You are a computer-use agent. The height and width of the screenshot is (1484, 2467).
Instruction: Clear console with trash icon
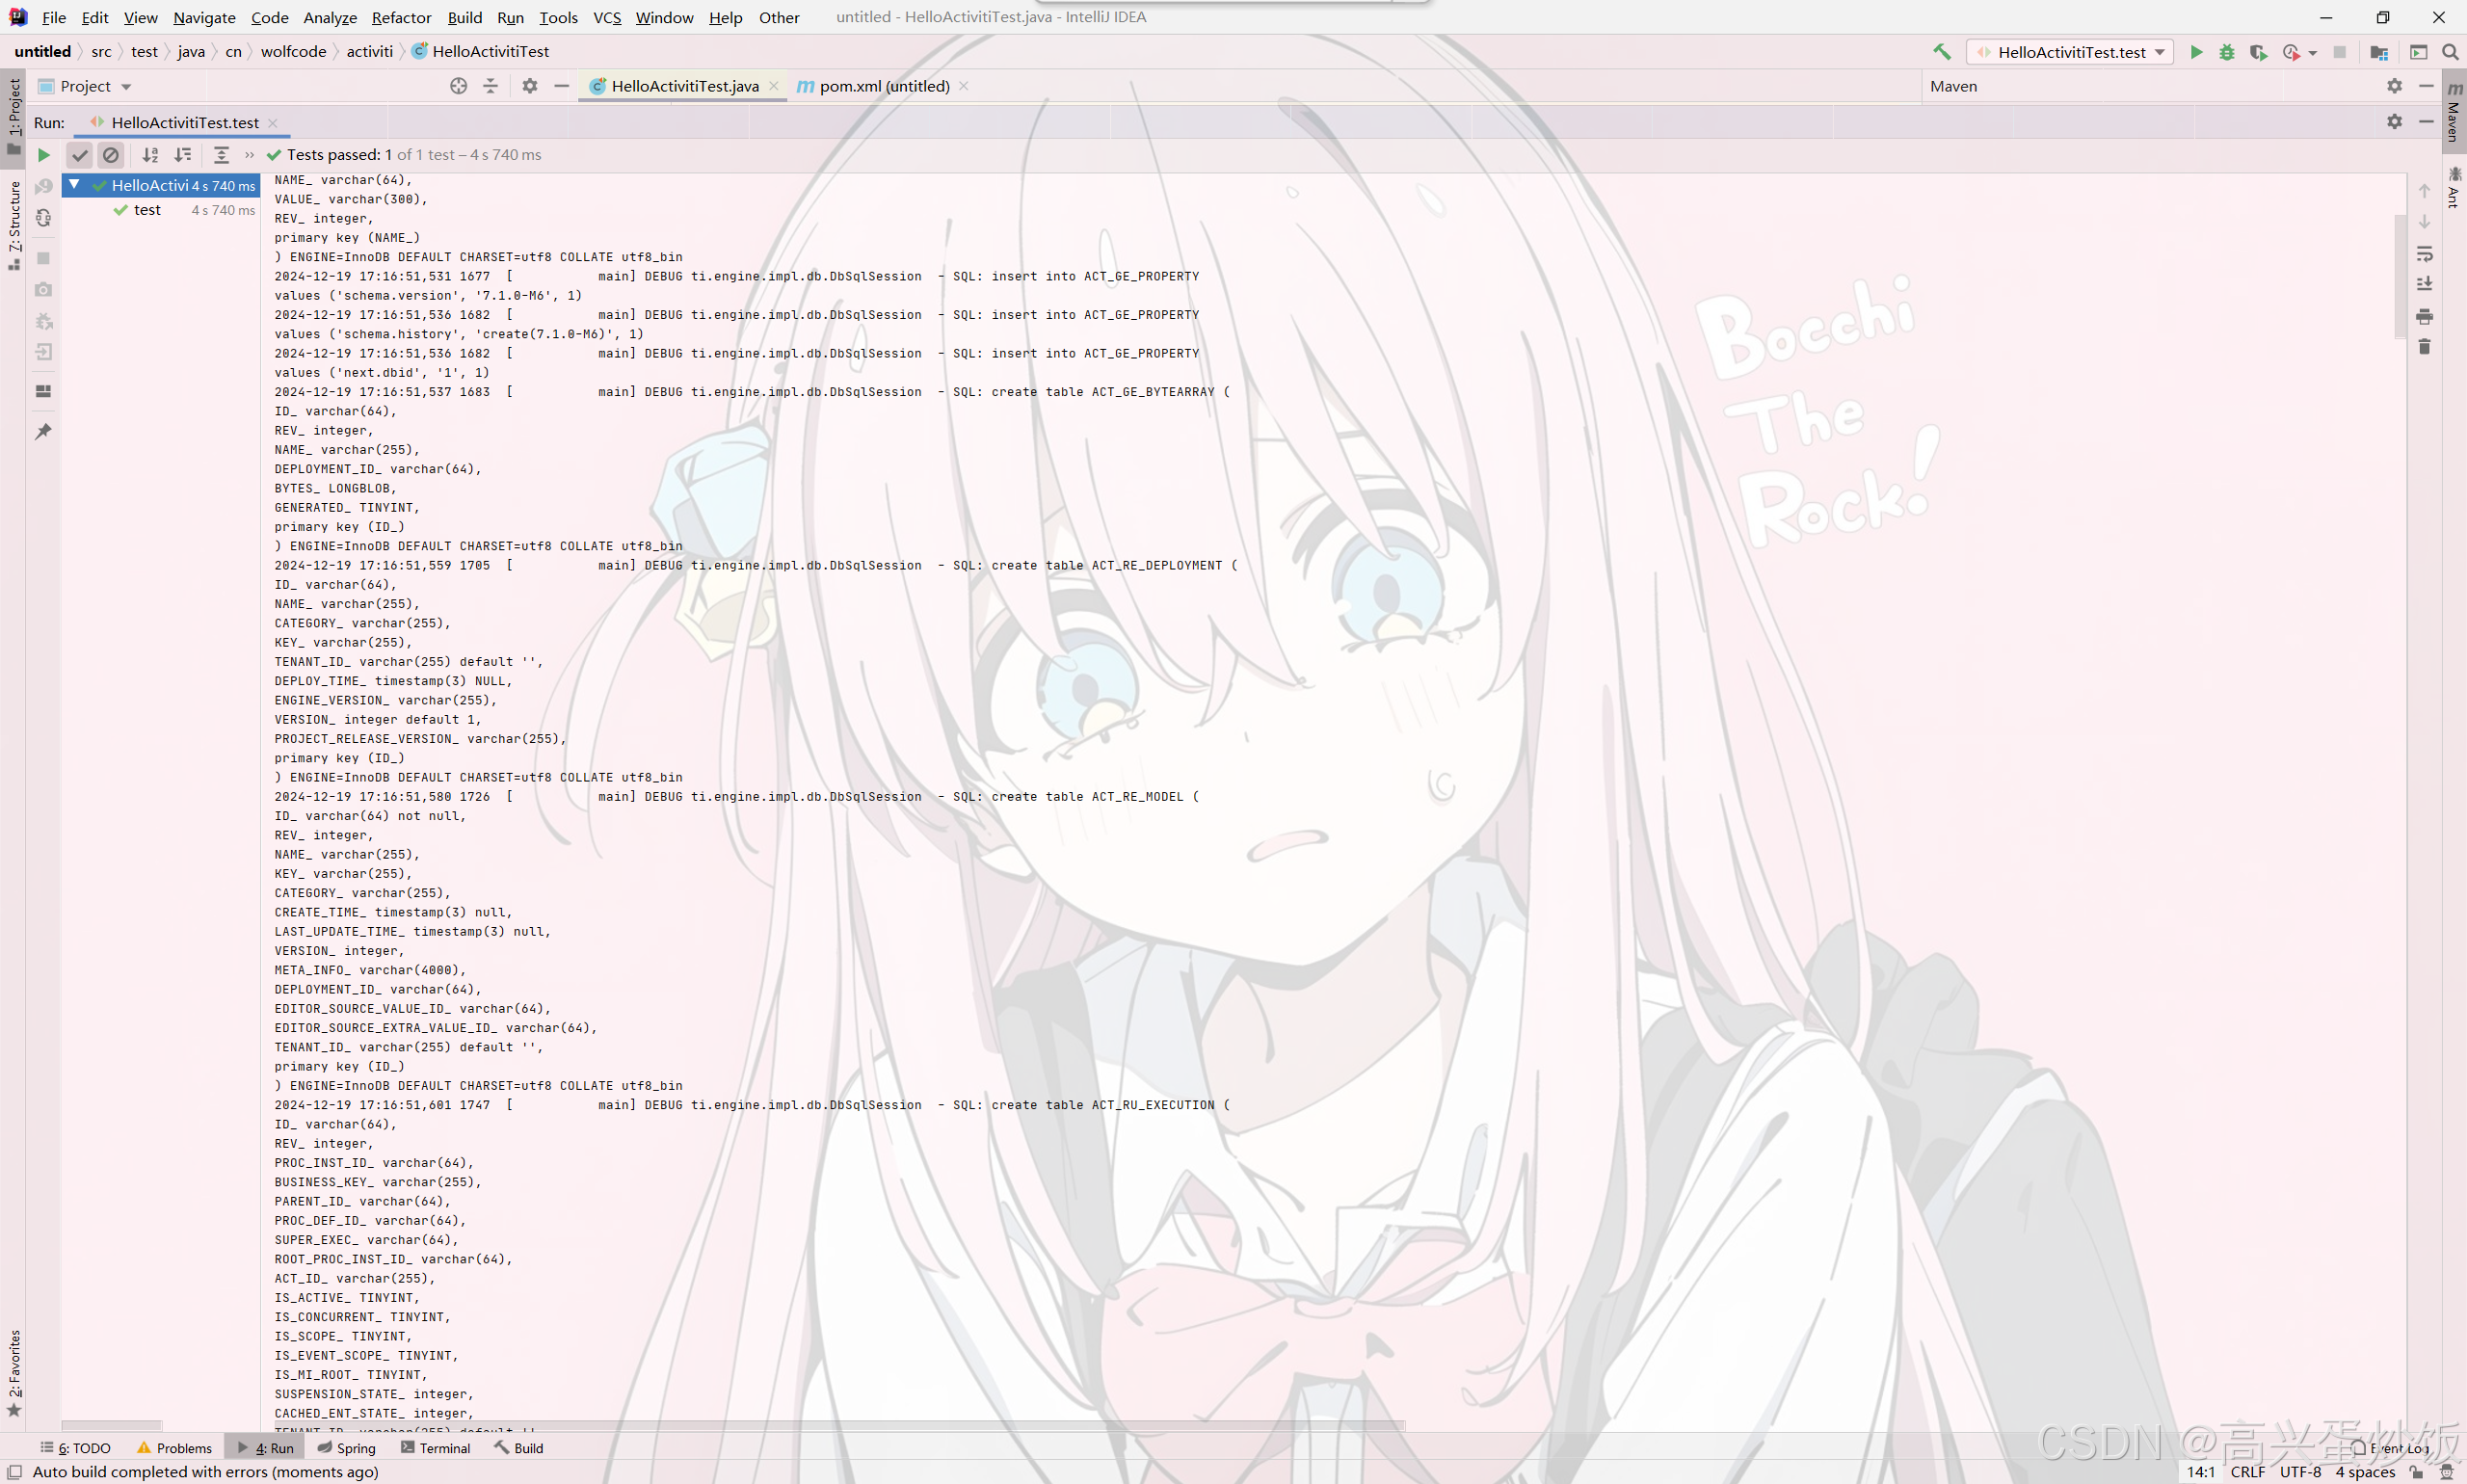[2424, 347]
